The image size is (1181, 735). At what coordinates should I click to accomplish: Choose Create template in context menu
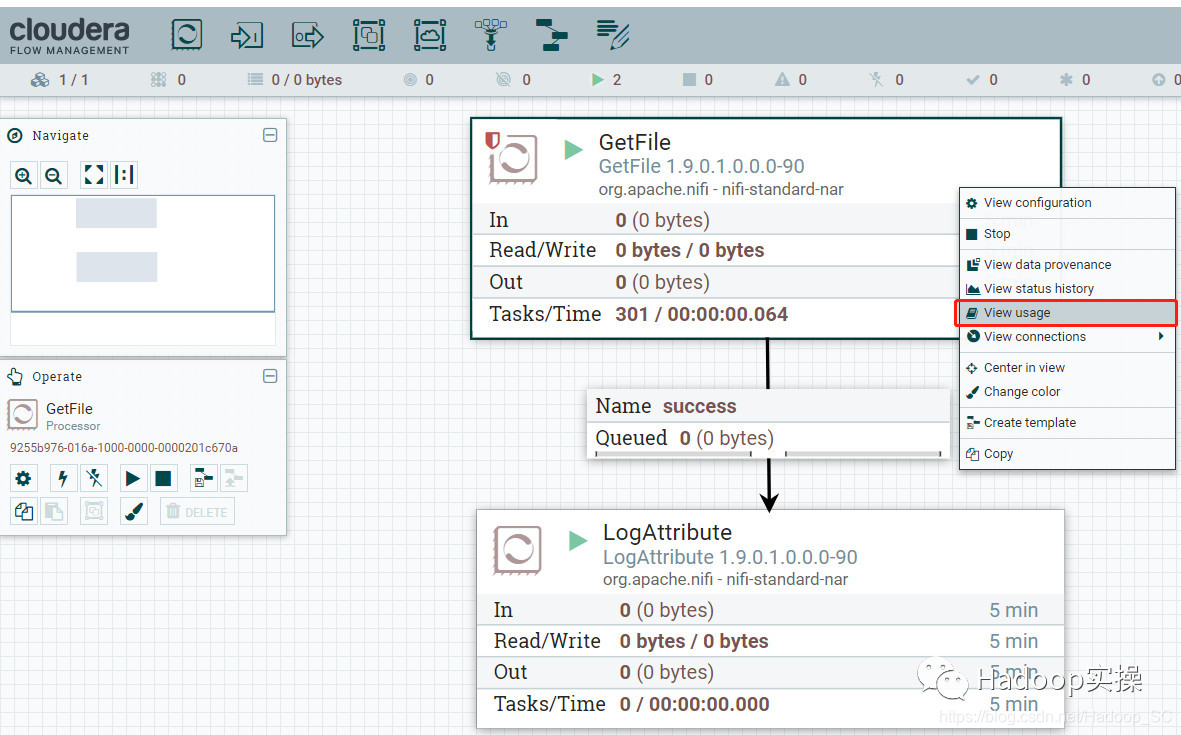tap(1067, 422)
